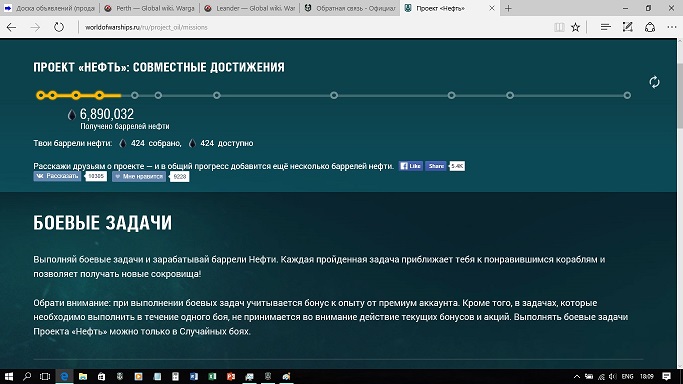This screenshot has height=384, width=683.
Task: Open File Explorer from taskbar
Action: point(83,377)
